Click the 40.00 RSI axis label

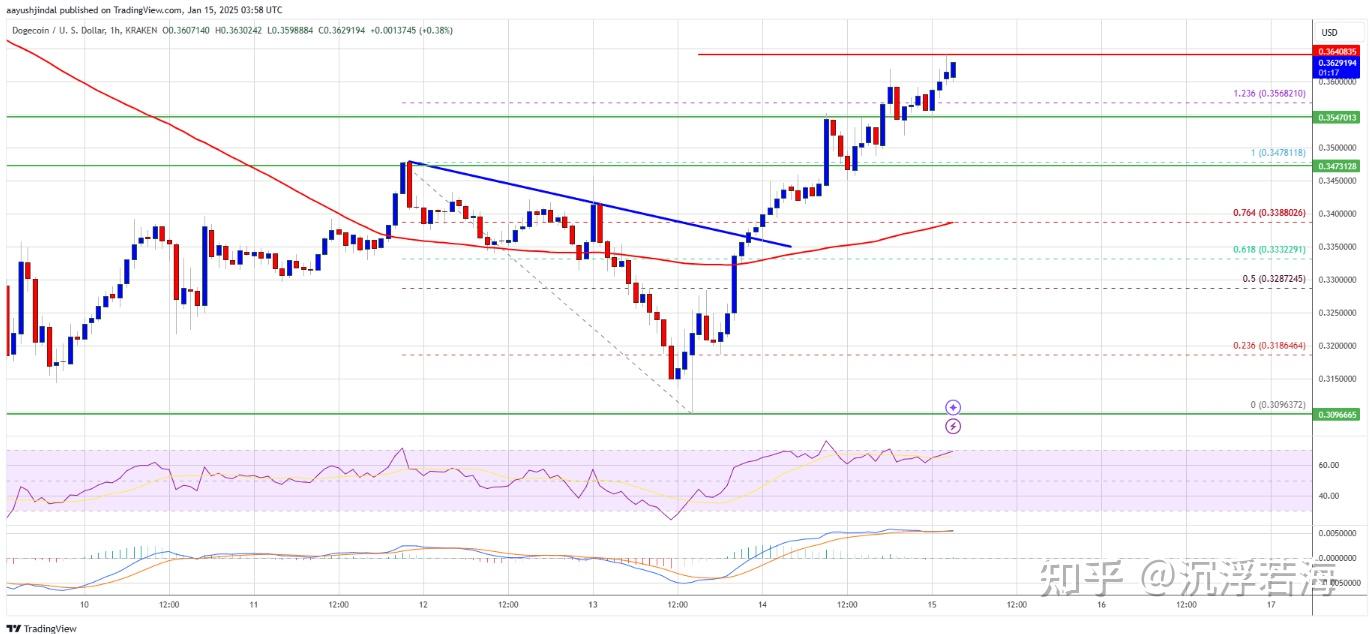(1329, 495)
